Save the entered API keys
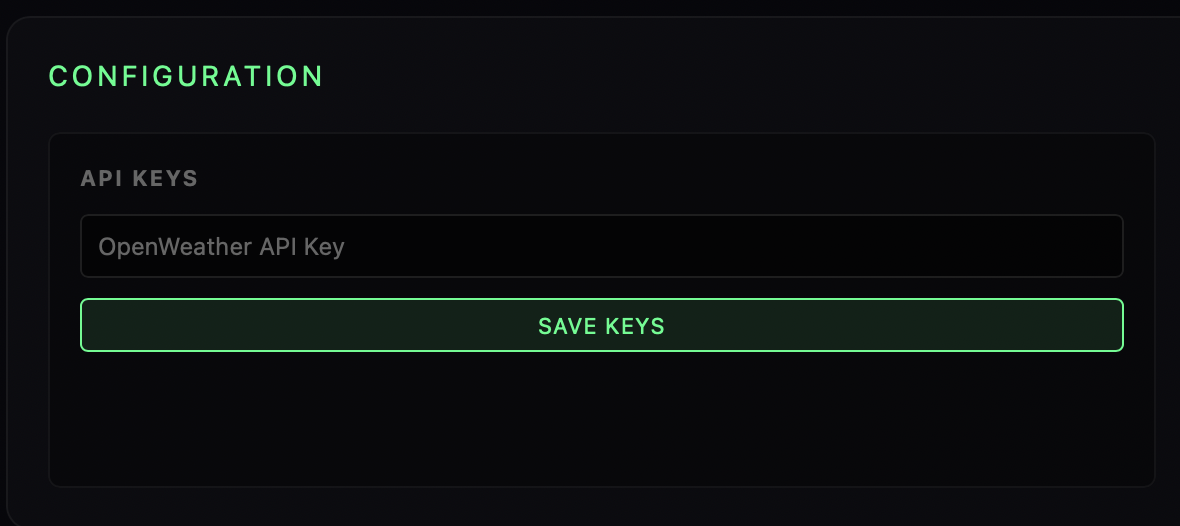Screen dimensions: 1180x526 tap(601, 325)
